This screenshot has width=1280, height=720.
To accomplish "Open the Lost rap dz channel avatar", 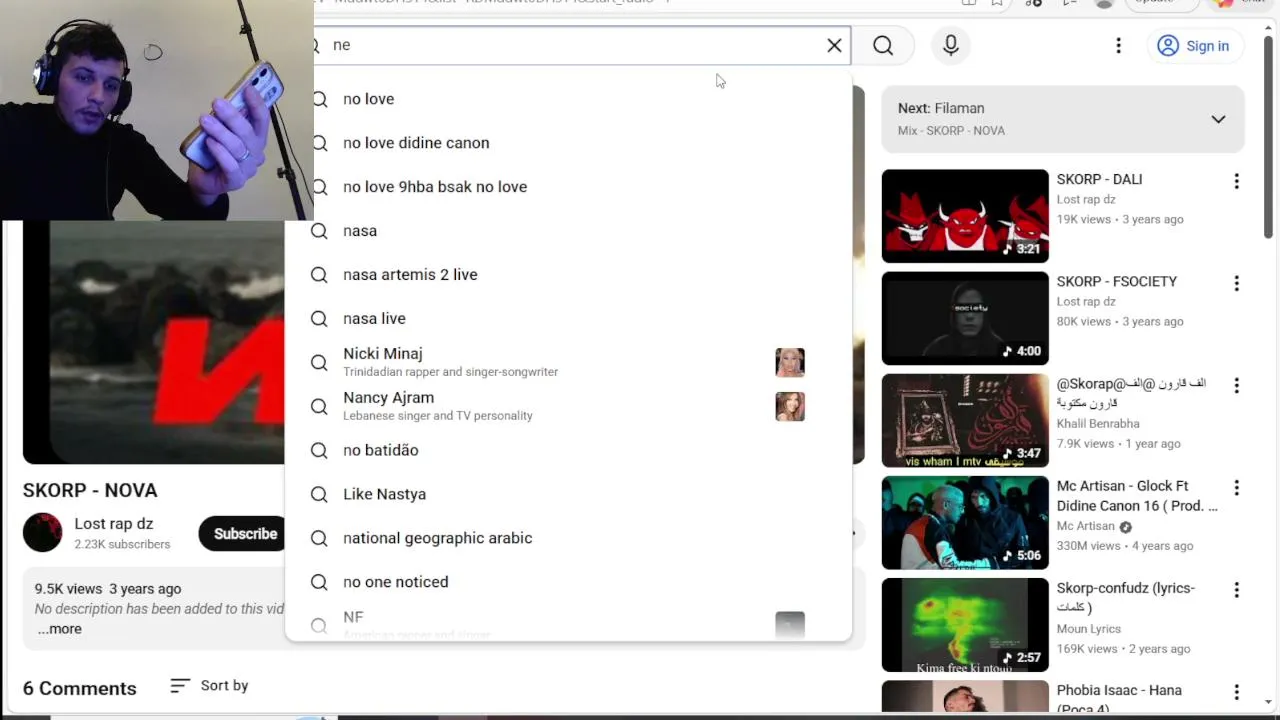I will pyautogui.click(x=42, y=532).
